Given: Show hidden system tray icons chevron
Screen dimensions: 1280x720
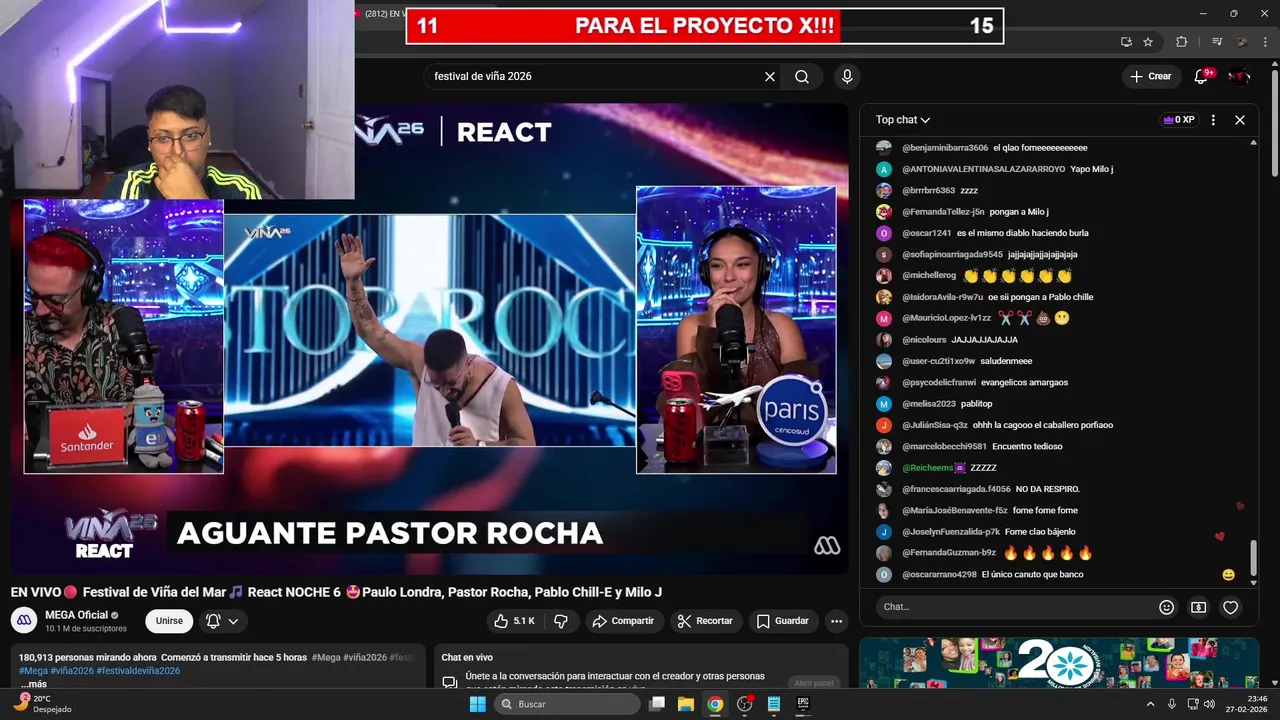Looking at the screenshot, I should click(x=1150, y=704).
